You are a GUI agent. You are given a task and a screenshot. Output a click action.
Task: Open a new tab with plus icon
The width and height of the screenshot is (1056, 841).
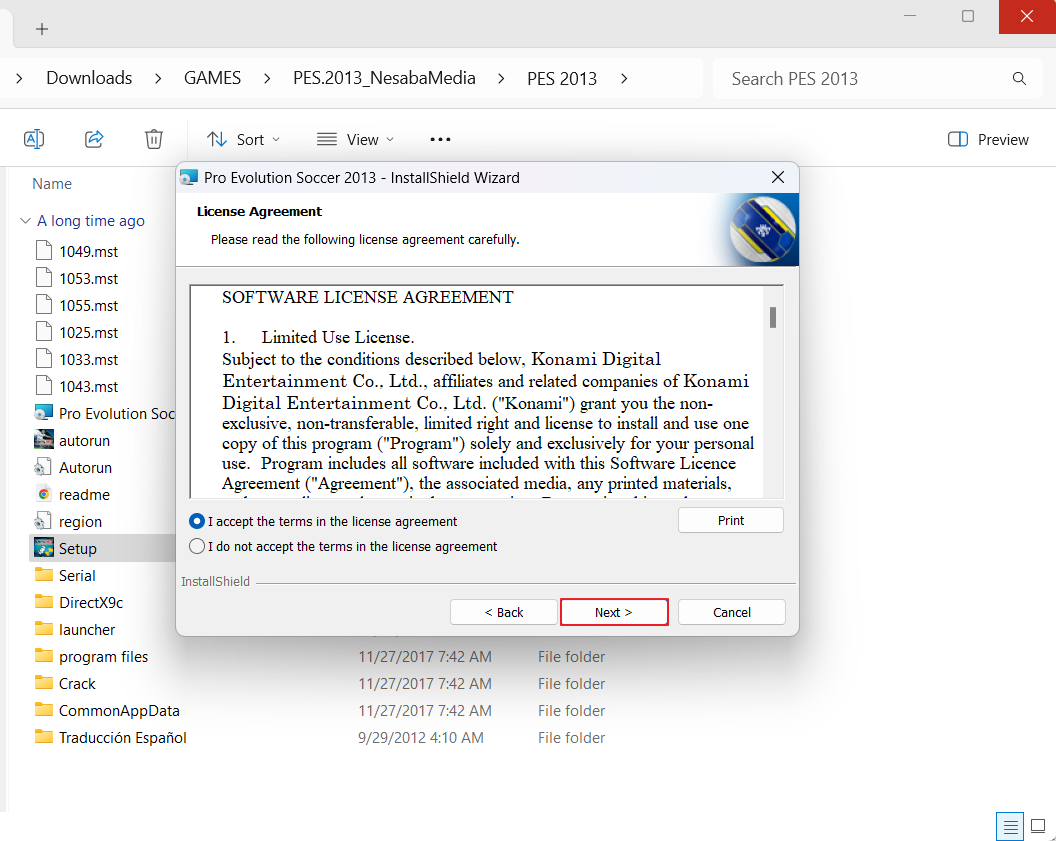(x=42, y=29)
